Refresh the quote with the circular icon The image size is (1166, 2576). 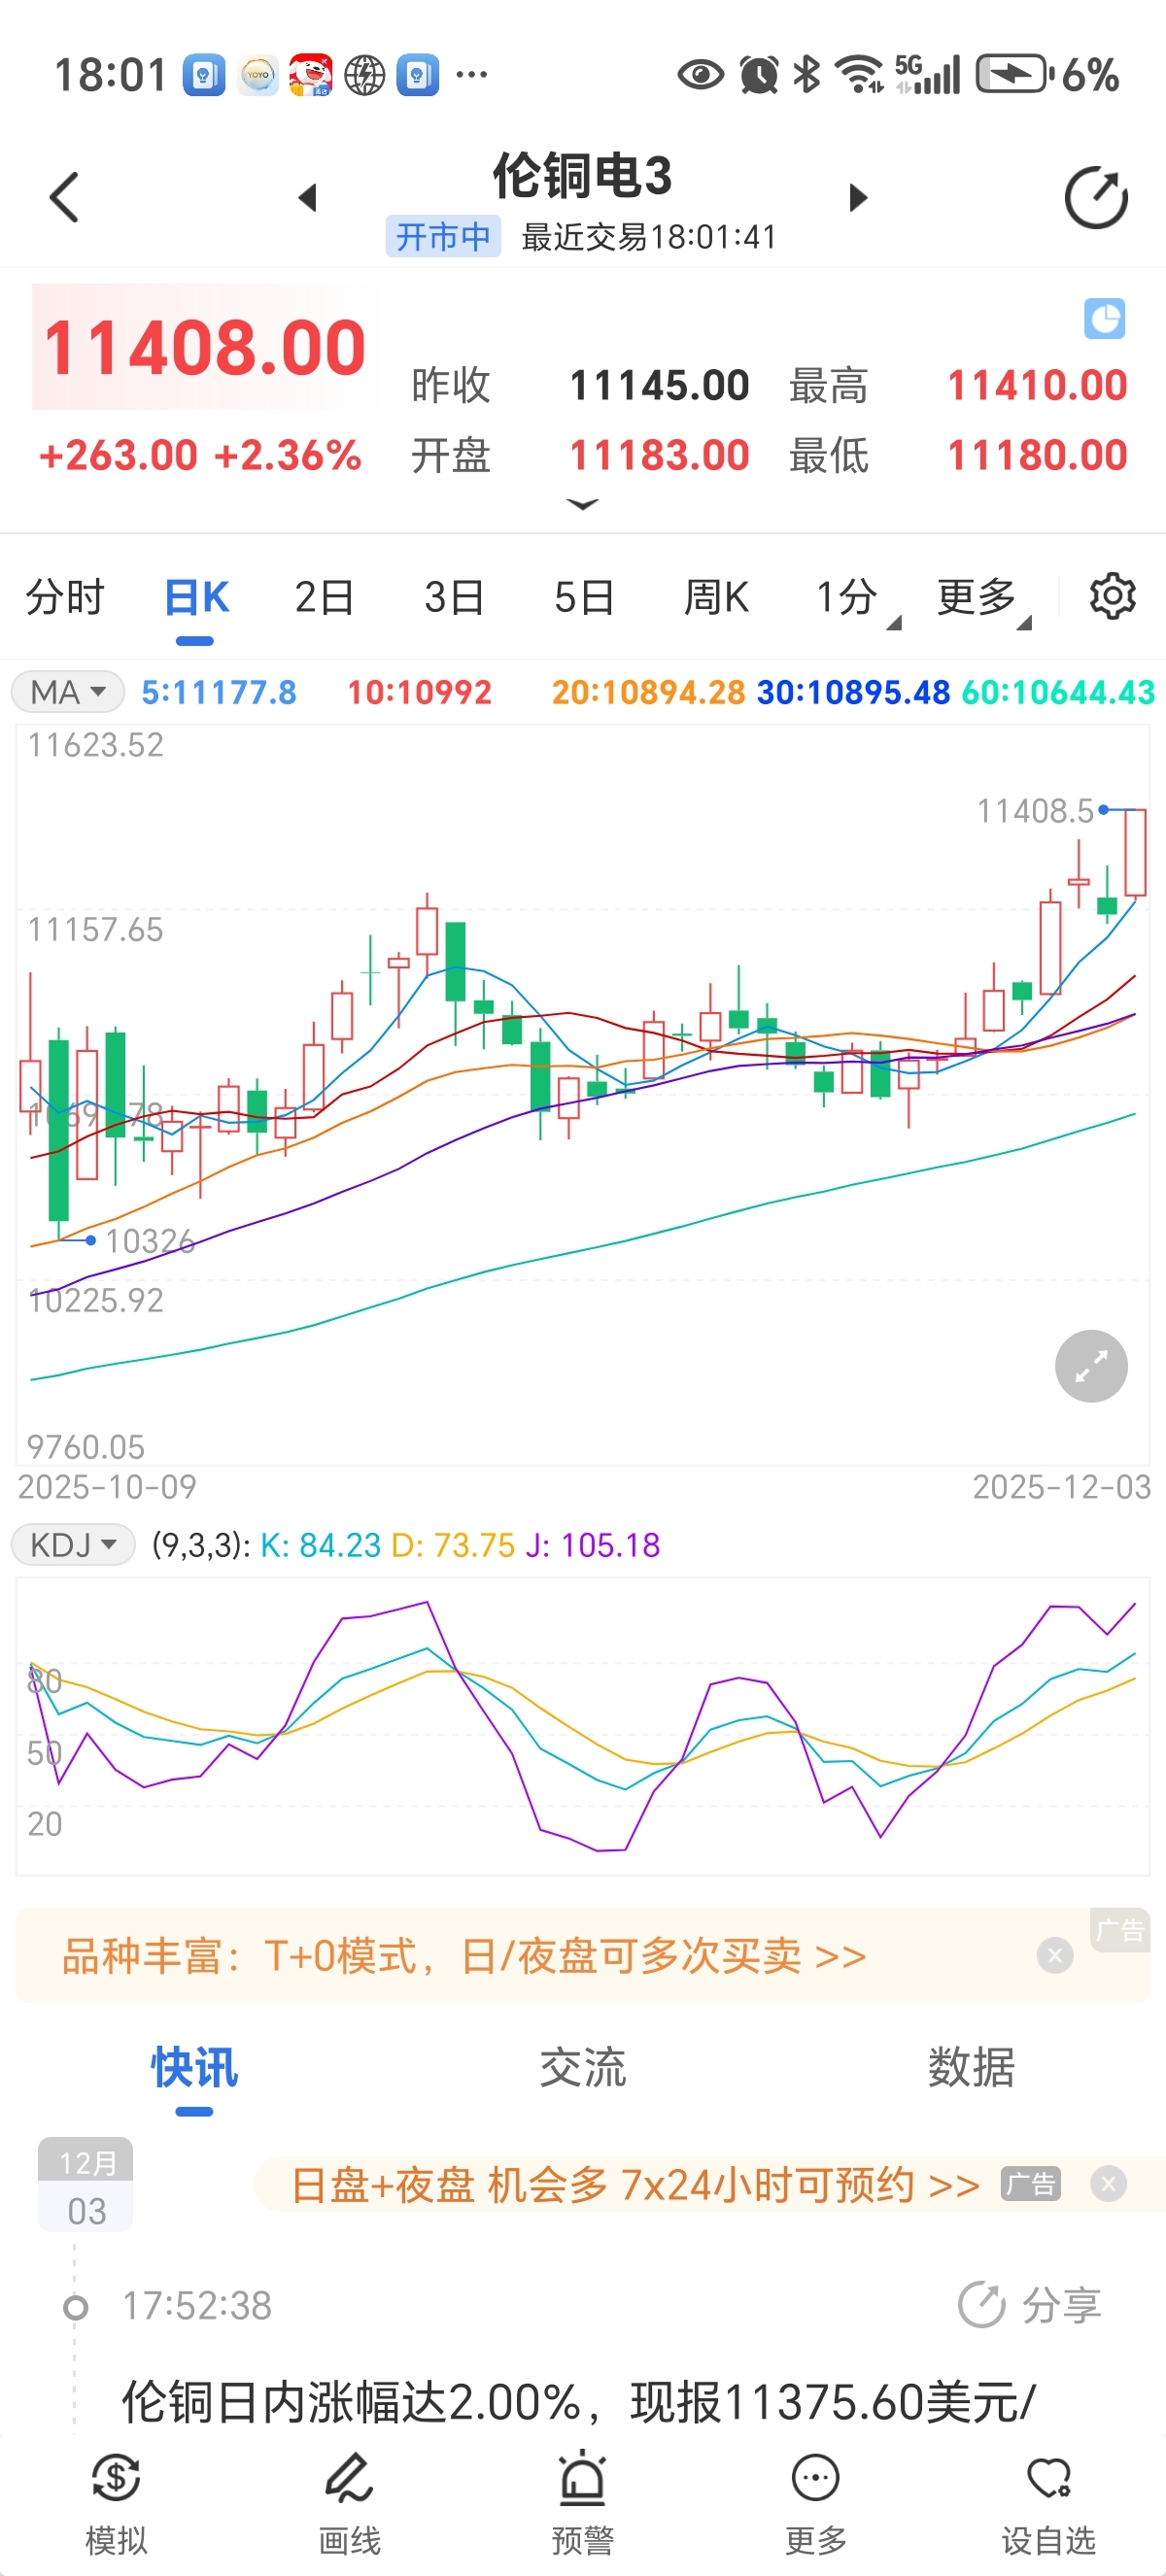point(1096,198)
